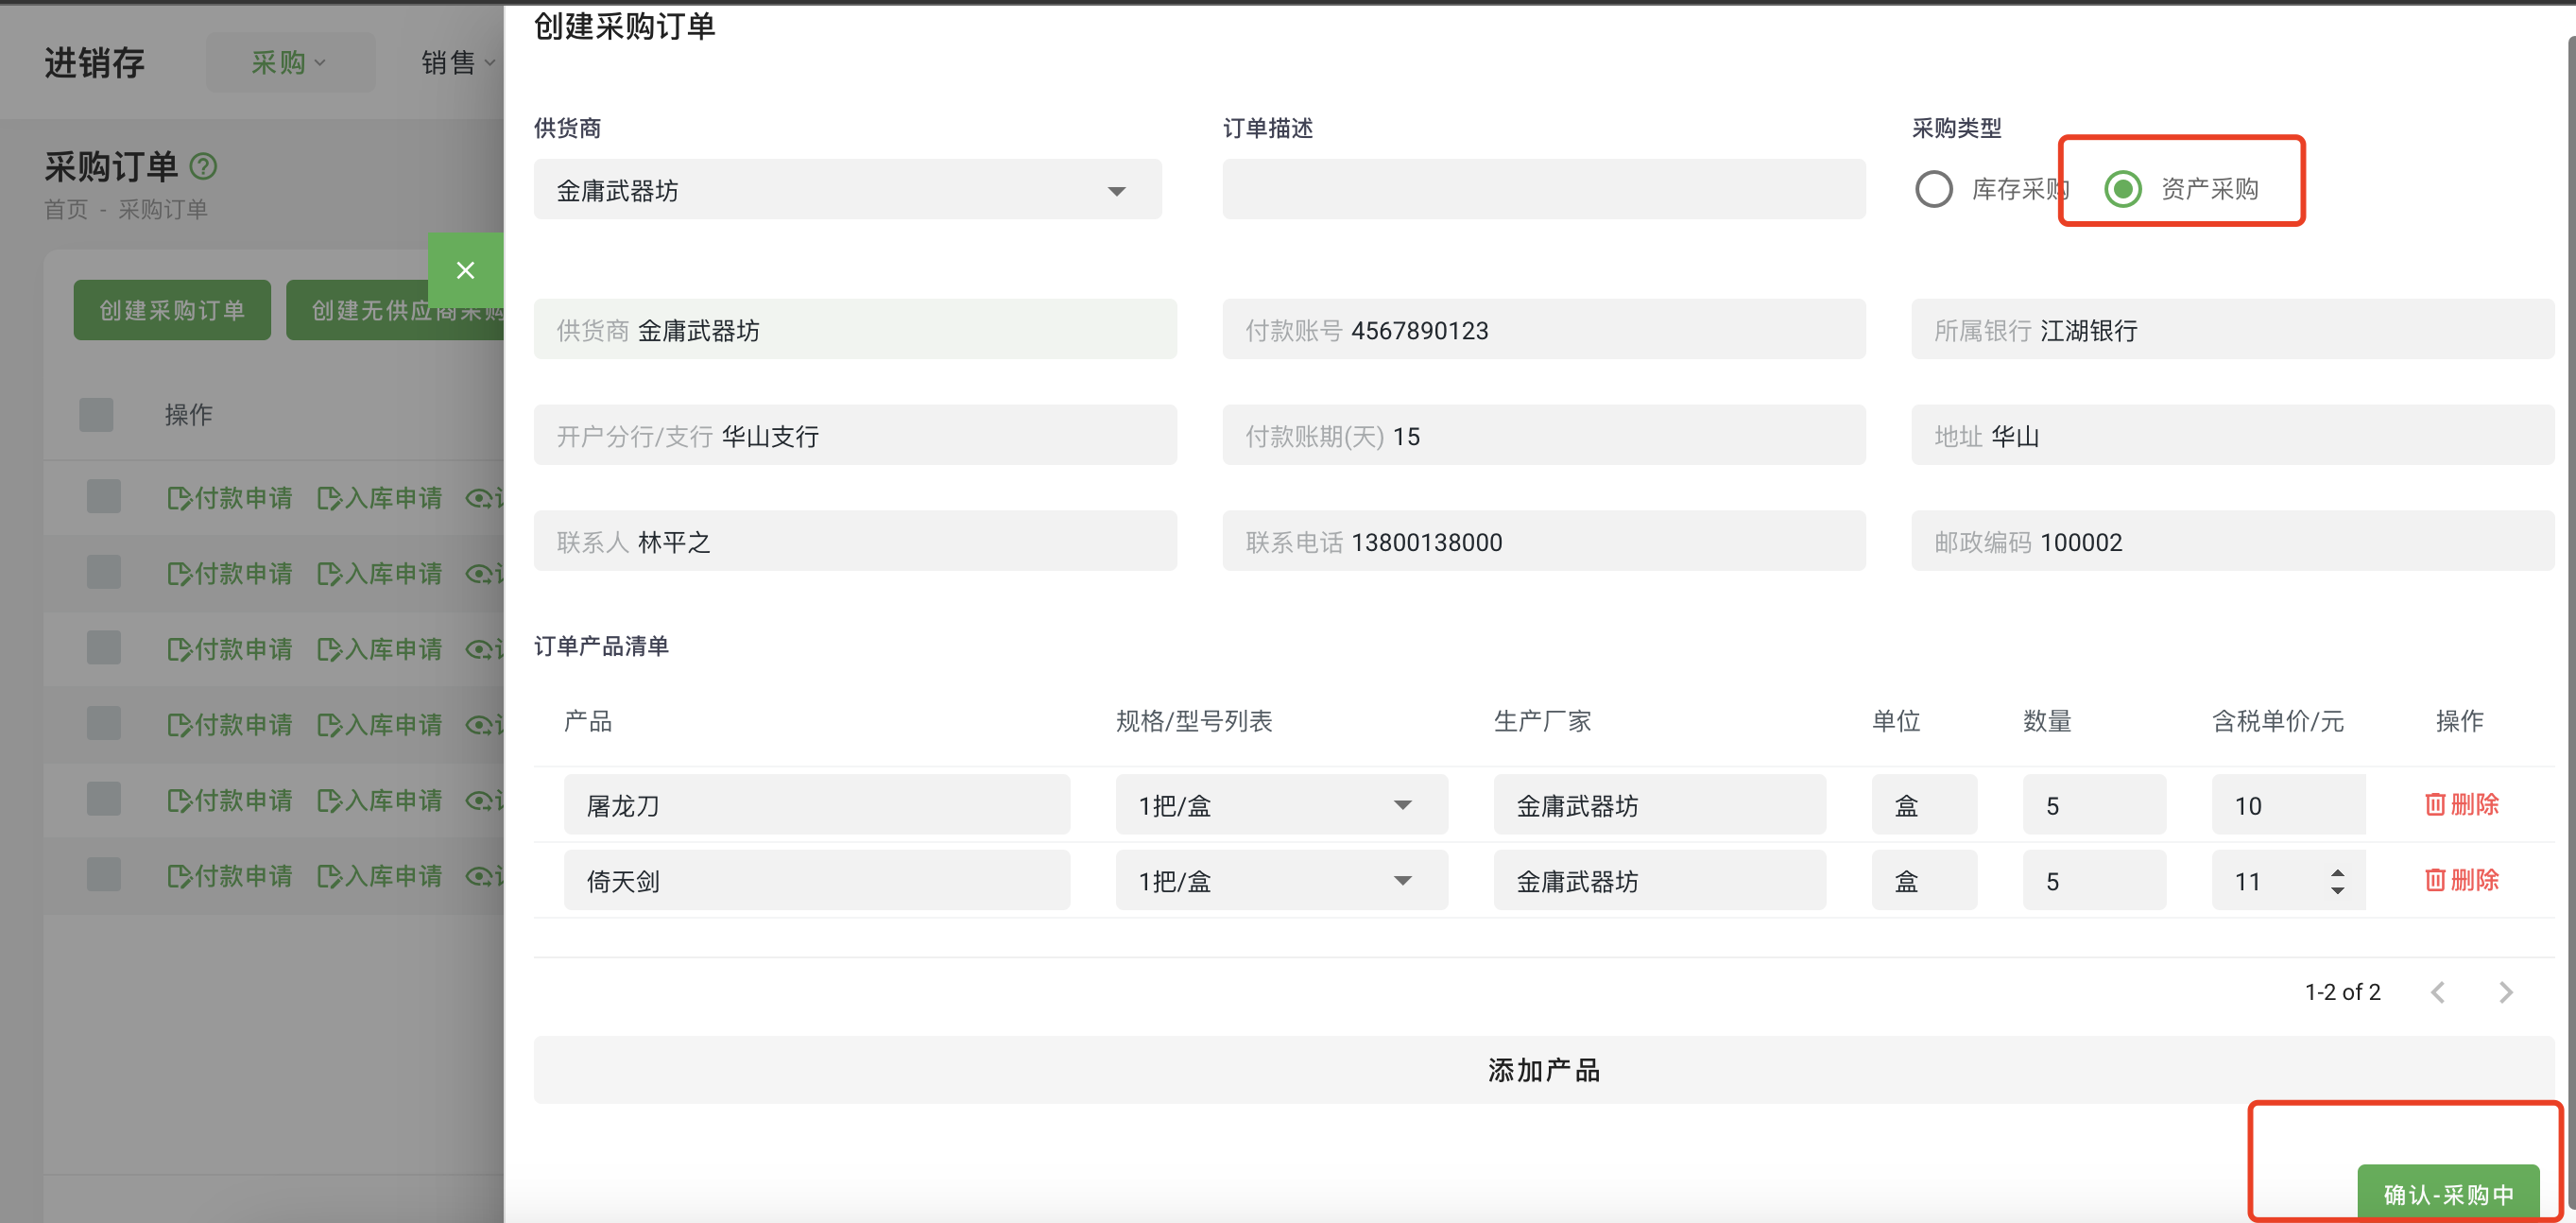Check the select-all checkbox in table header

point(95,413)
